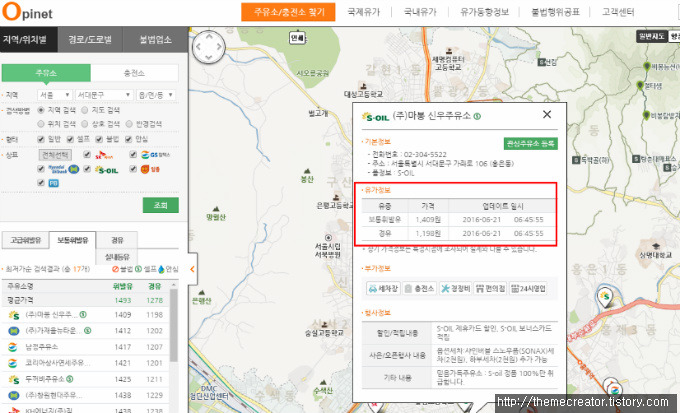Click the Opinet logo
Screen dimensions: 680x413
(x=27, y=12)
